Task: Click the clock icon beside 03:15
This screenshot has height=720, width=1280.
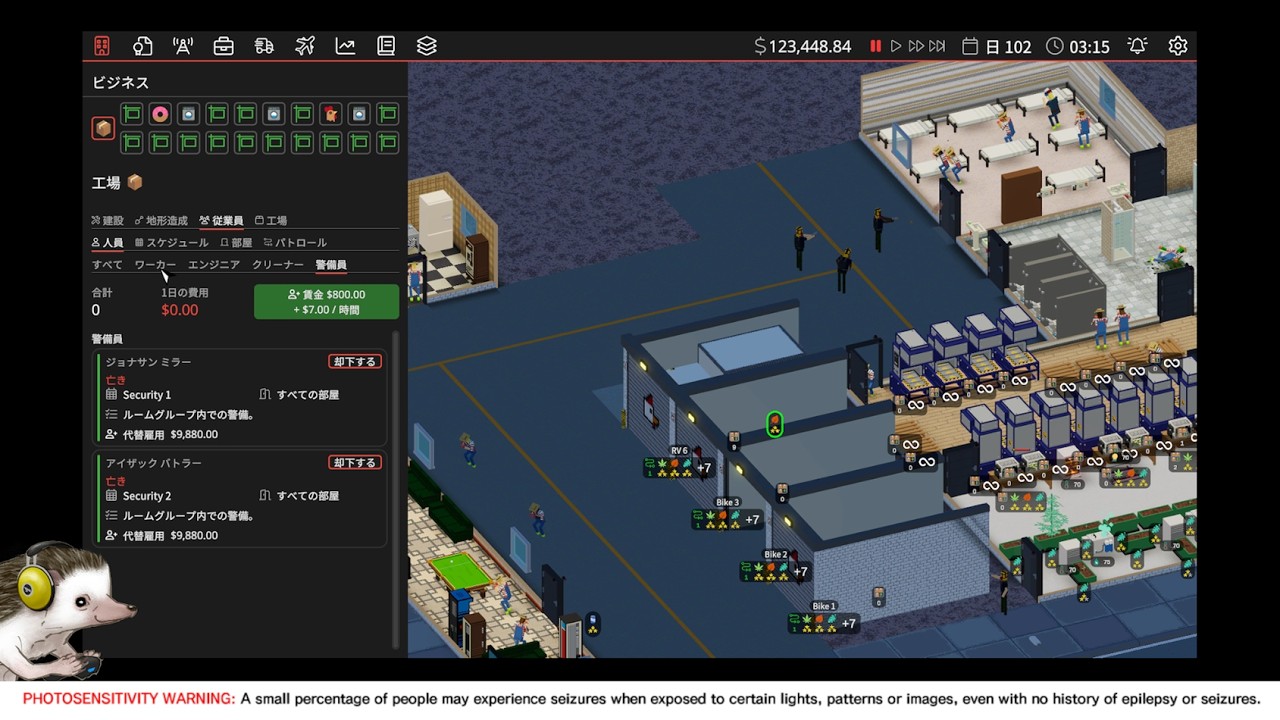Action: 1055,46
